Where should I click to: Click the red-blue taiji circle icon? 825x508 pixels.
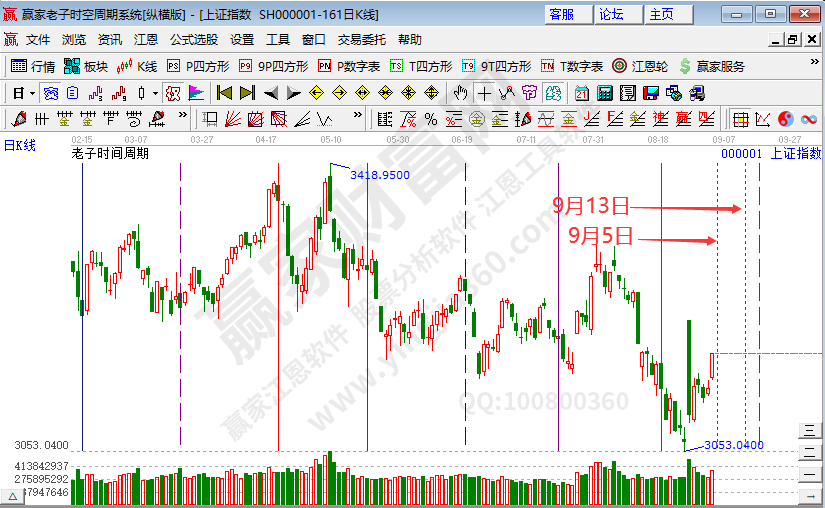click(785, 119)
